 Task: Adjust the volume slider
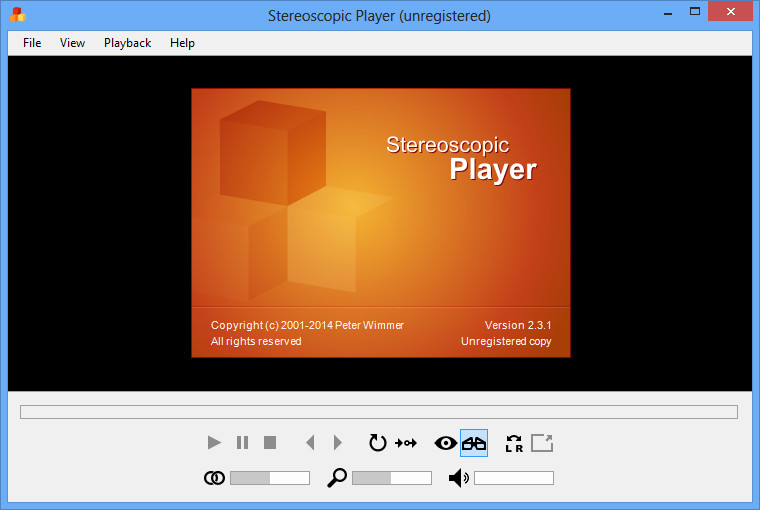coord(514,478)
